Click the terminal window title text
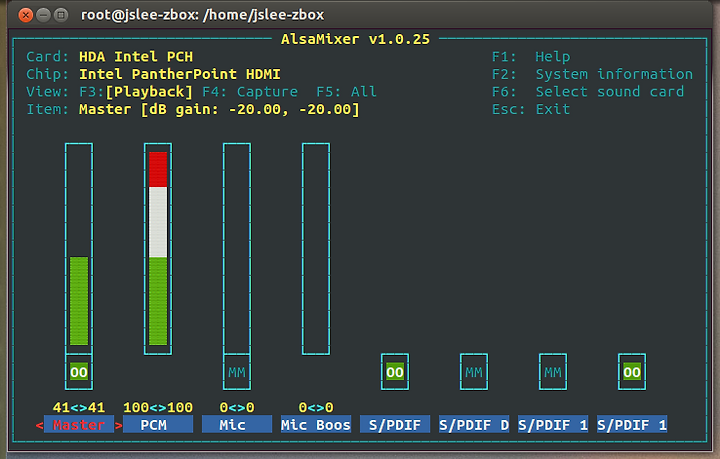The width and height of the screenshot is (720, 459). click(x=202, y=15)
